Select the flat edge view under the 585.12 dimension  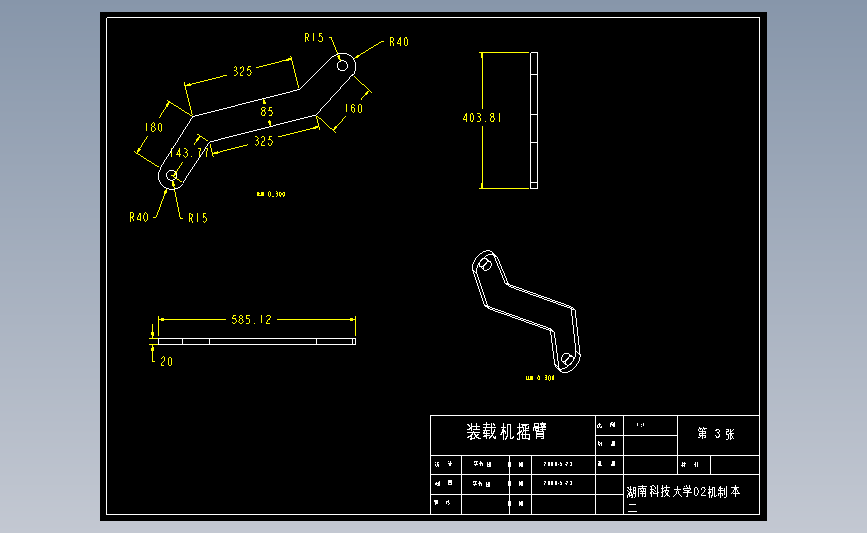click(257, 342)
